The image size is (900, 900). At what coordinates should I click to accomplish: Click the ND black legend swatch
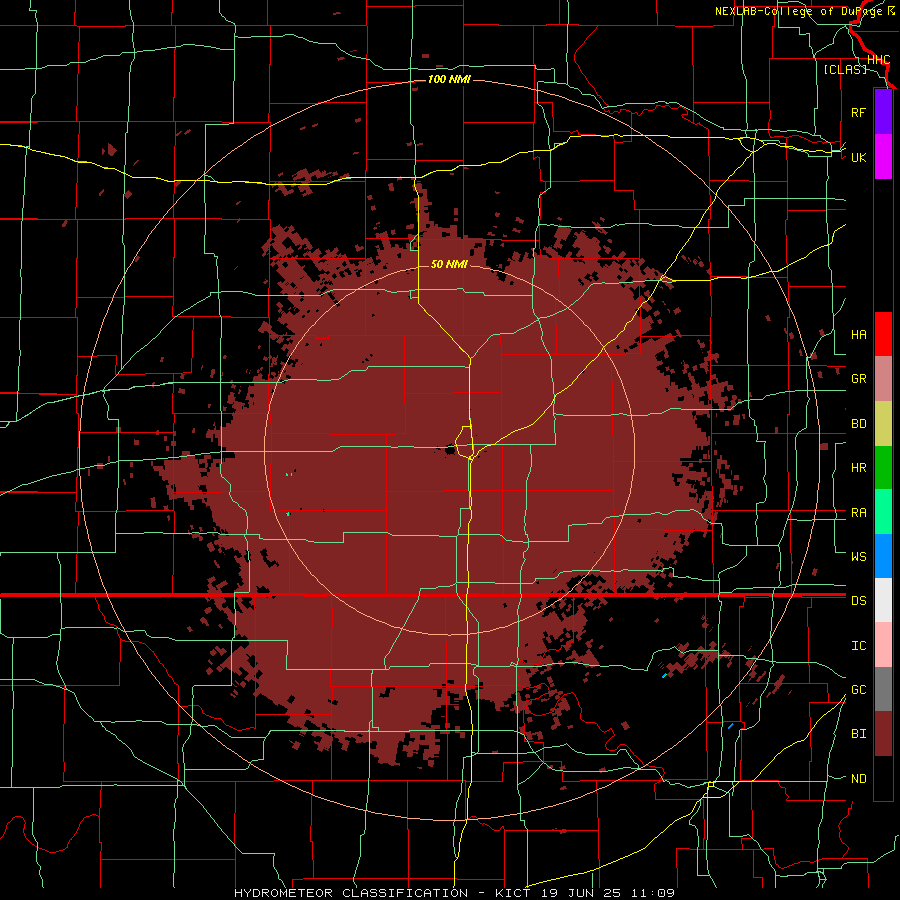click(883, 778)
